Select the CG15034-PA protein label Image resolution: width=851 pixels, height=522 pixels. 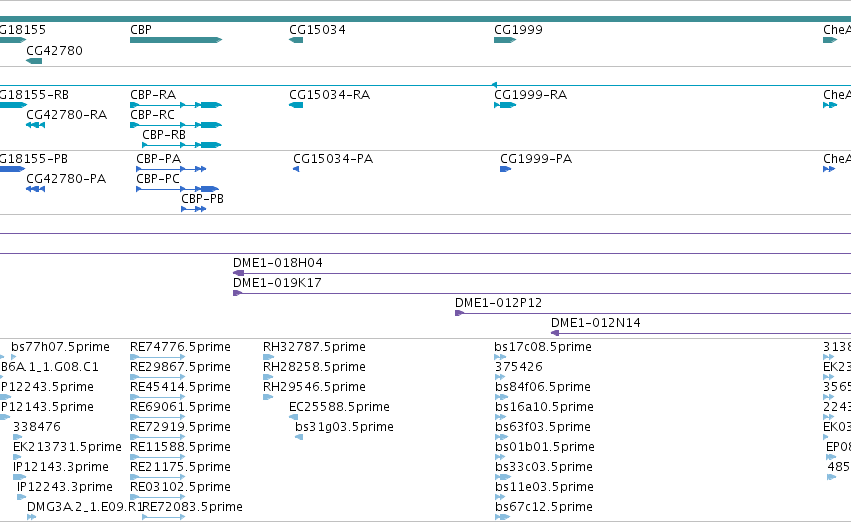(333, 159)
